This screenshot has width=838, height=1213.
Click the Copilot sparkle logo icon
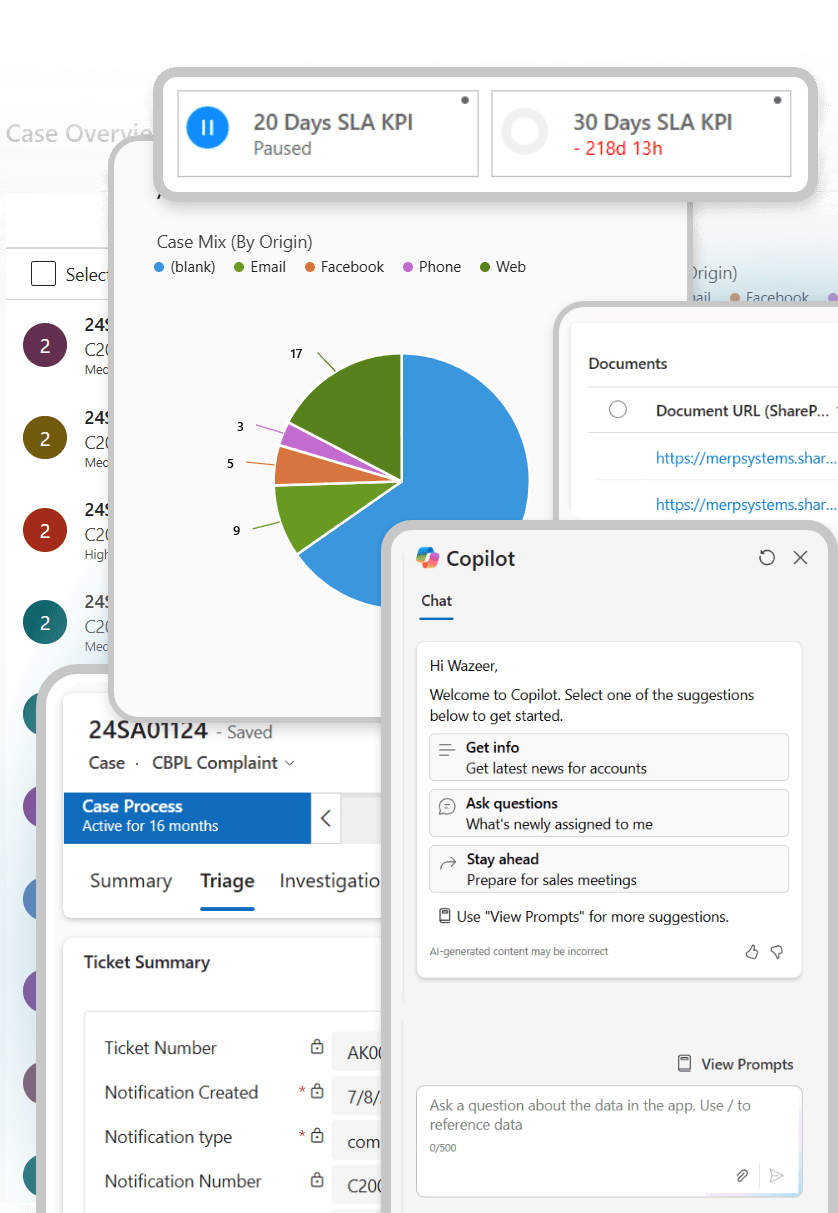428,558
